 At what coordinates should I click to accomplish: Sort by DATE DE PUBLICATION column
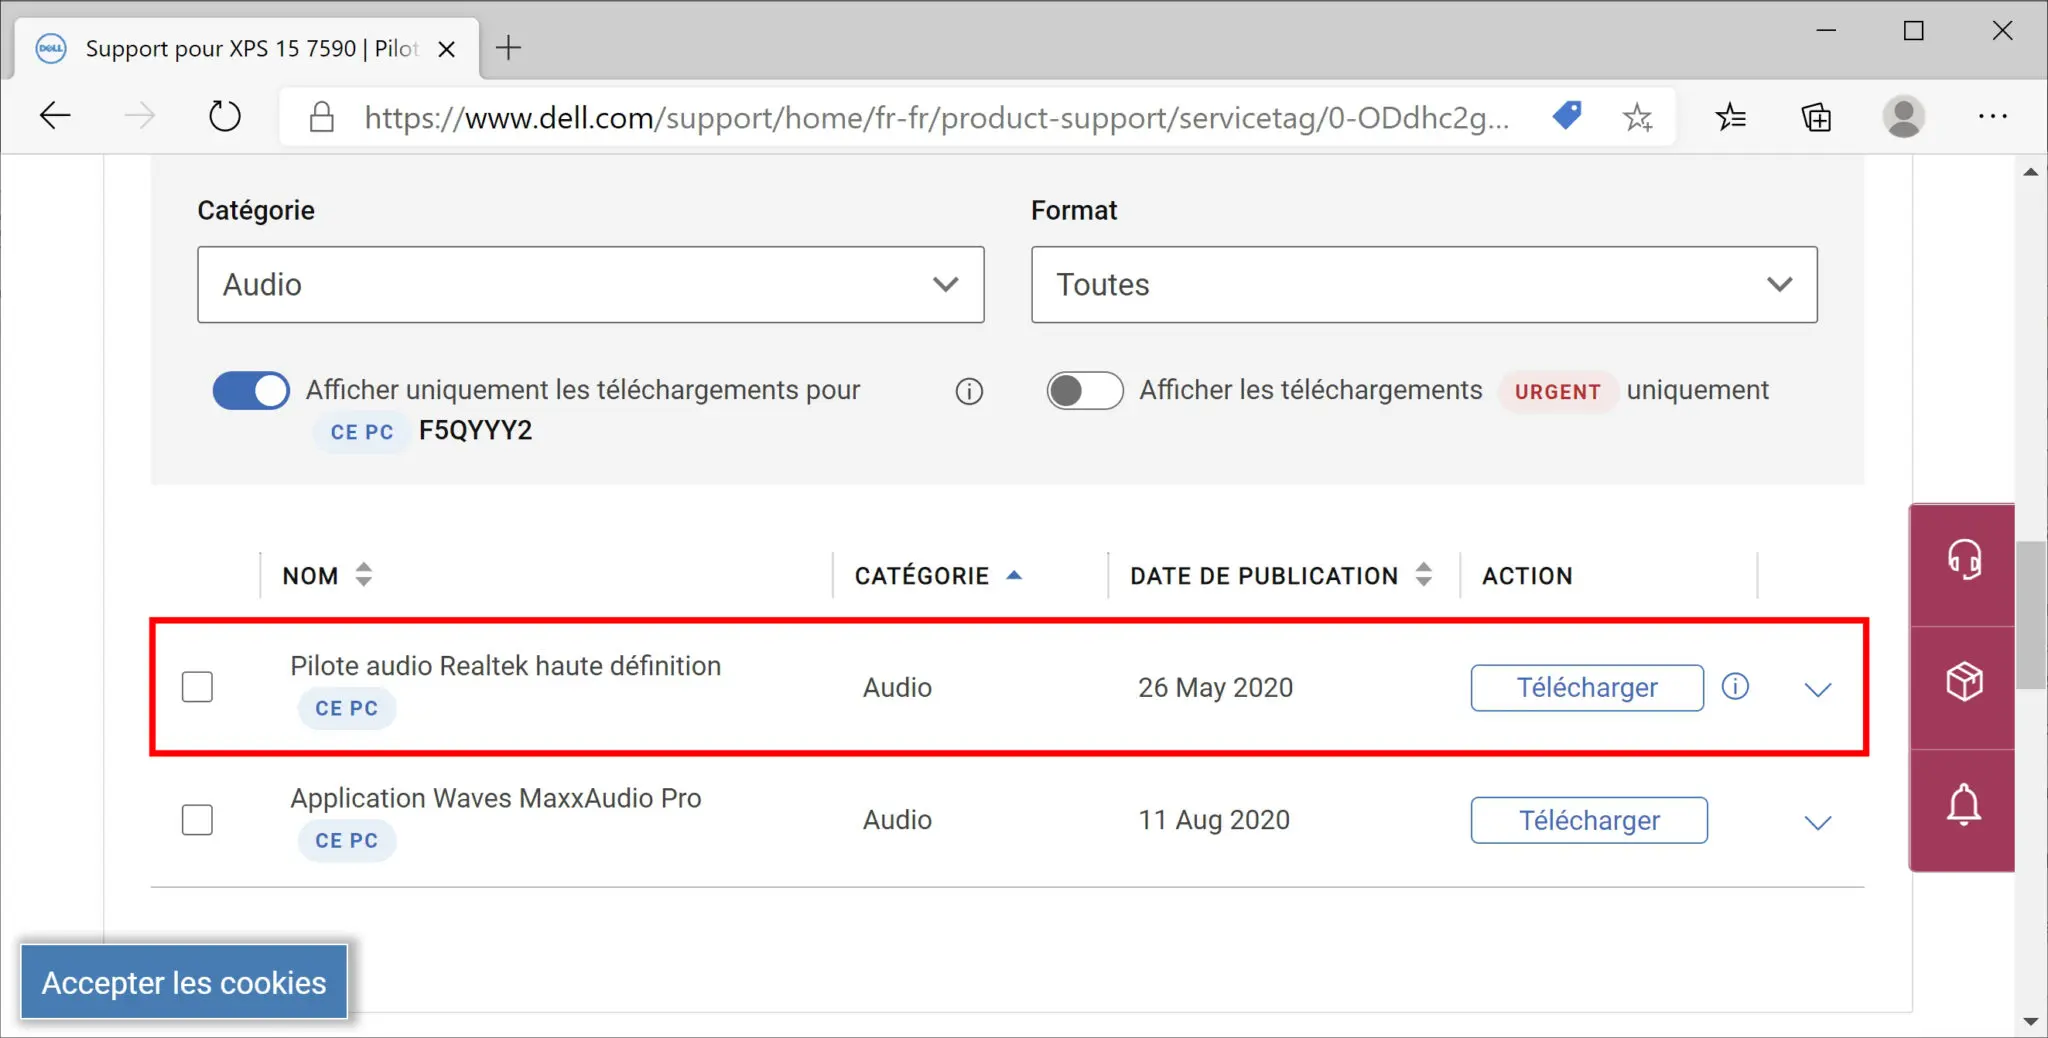[1424, 575]
